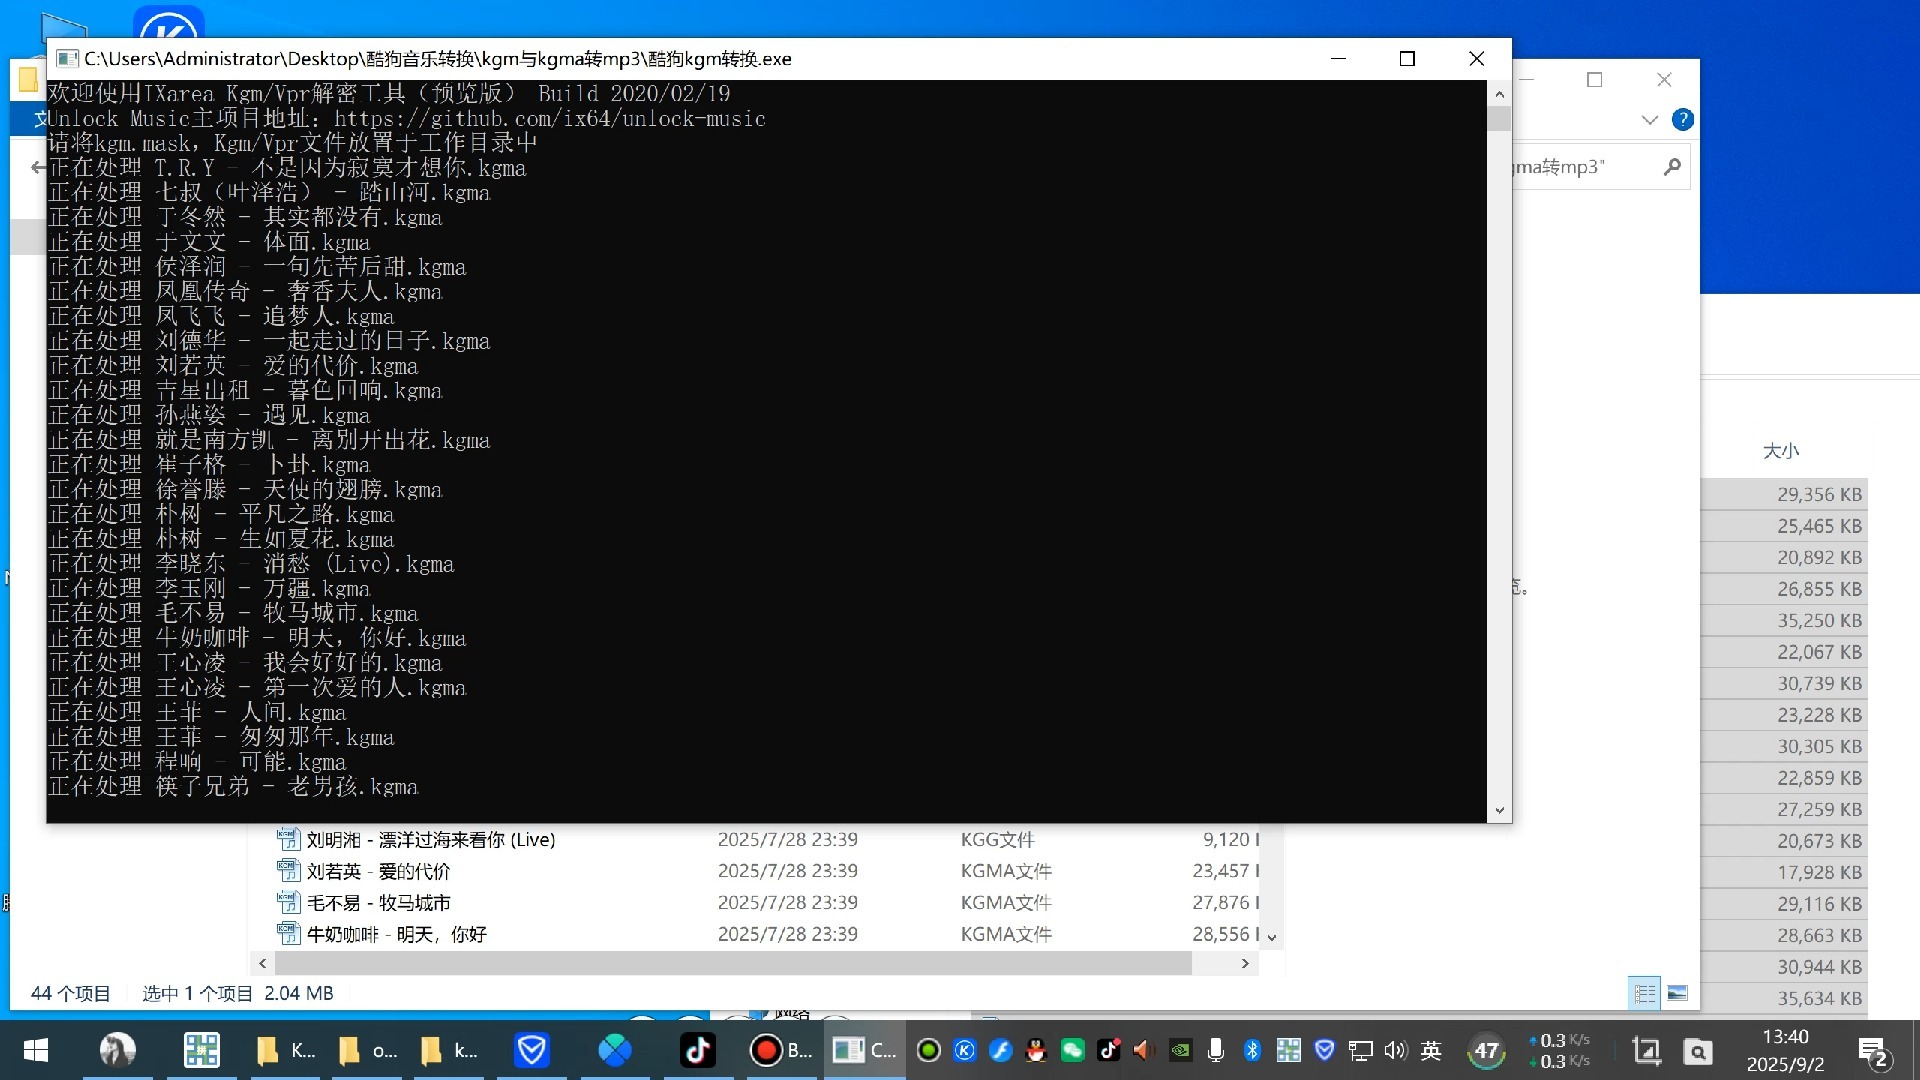Click the muted speaker tray icon
This screenshot has height=1080, width=1920.
click(1144, 1050)
